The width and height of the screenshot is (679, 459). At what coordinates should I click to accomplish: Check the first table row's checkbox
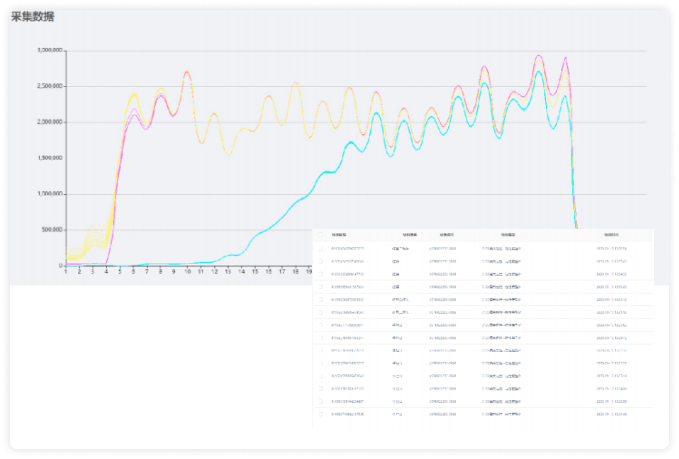click(x=321, y=248)
